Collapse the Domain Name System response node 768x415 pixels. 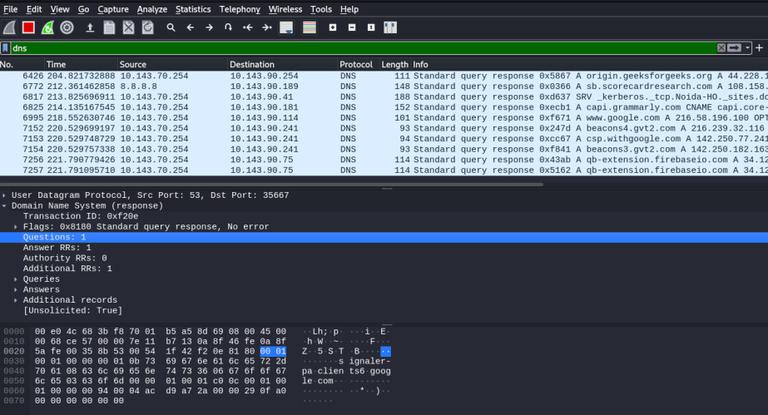click(4, 206)
